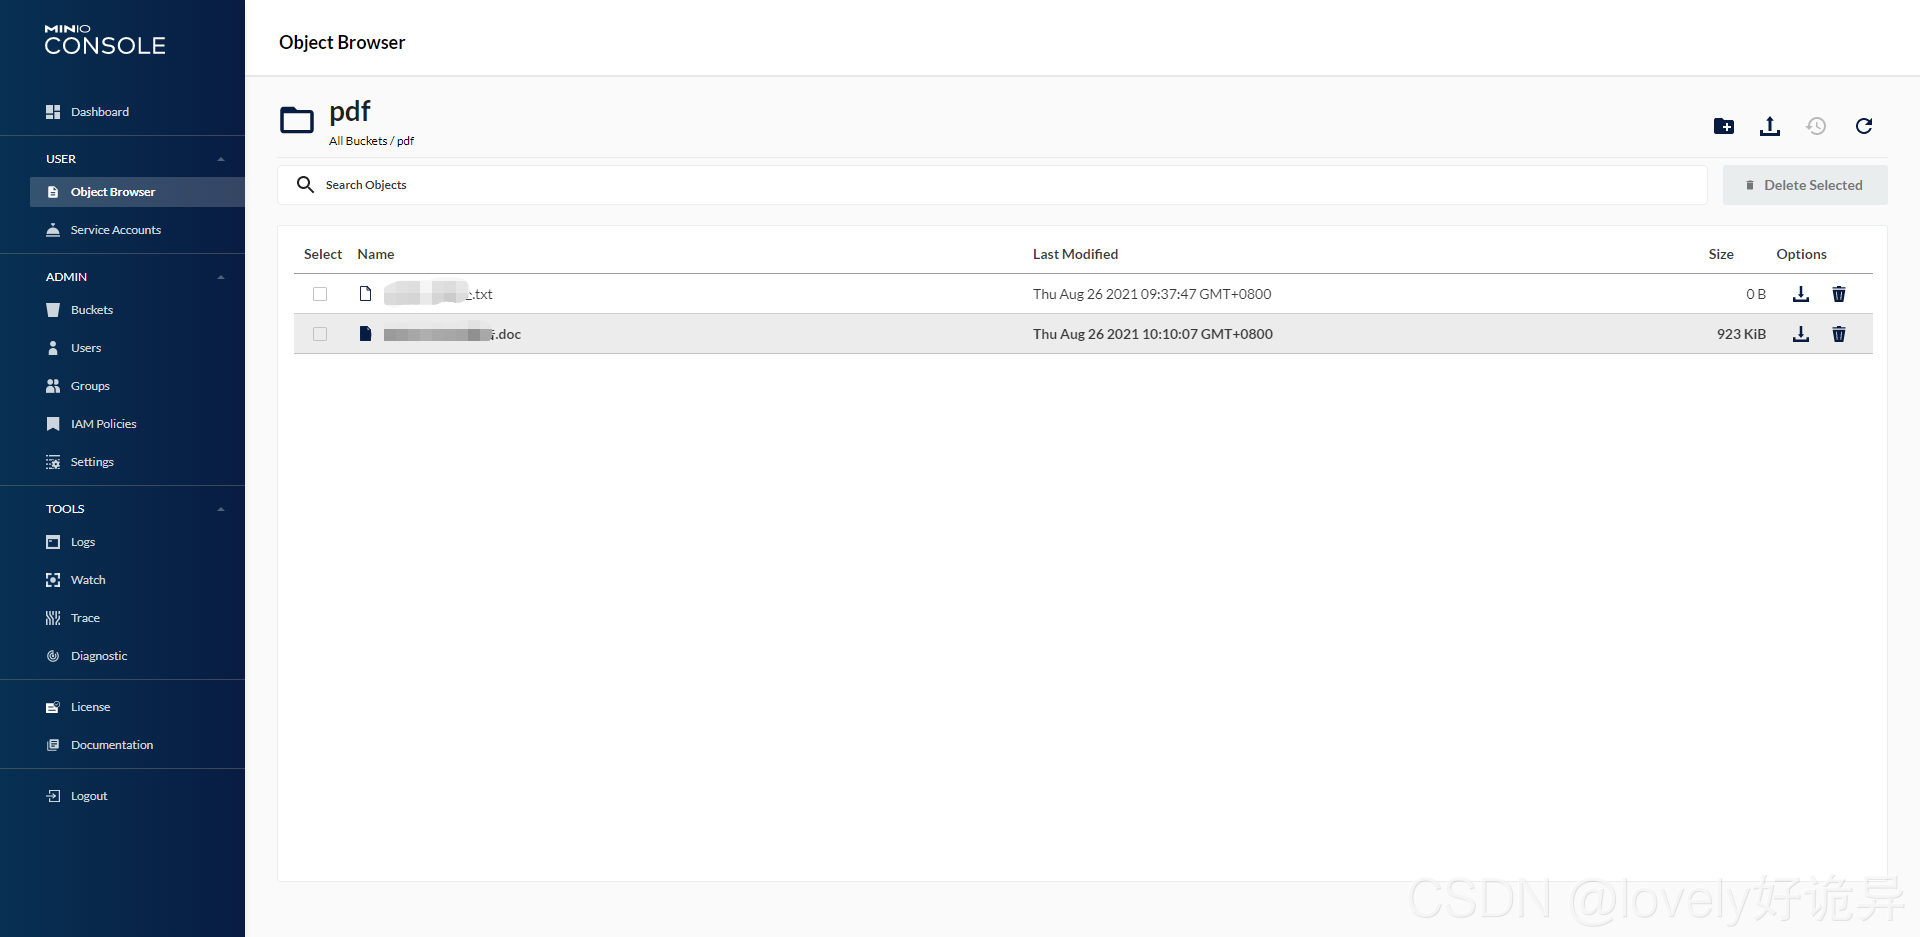The image size is (1920, 937).
Task: Tick the checkbox for the .txt file
Action: click(320, 294)
